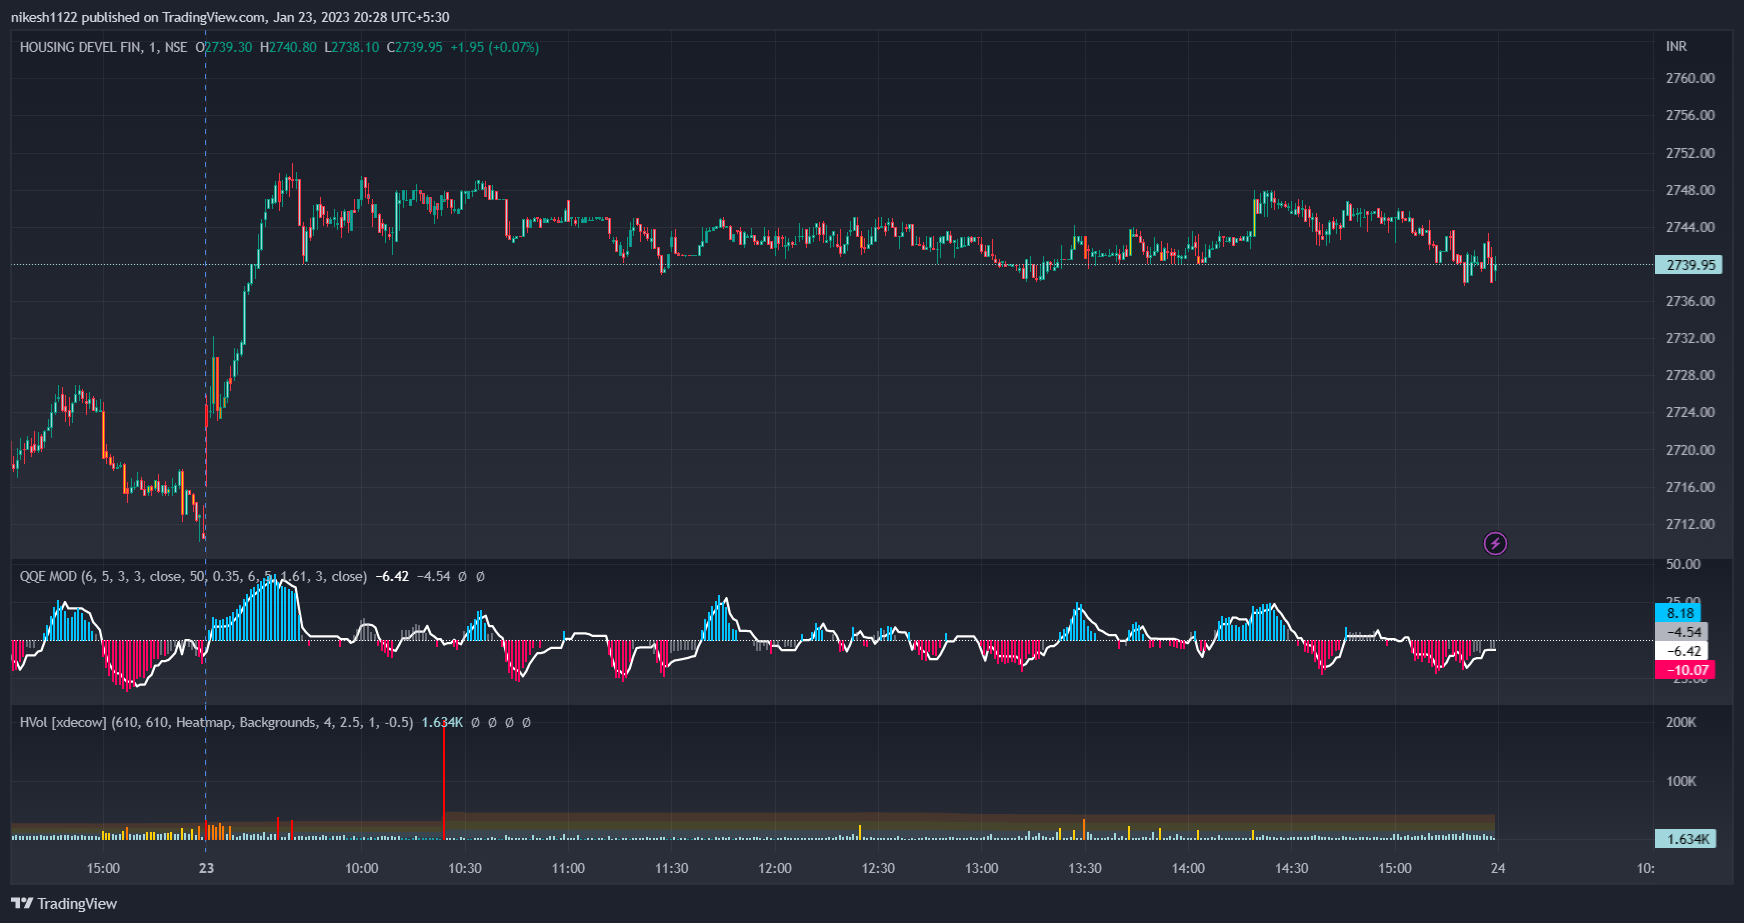Click the 200K volume axis label
This screenshot has width=1744, height=923.
tap(1681, 722)
